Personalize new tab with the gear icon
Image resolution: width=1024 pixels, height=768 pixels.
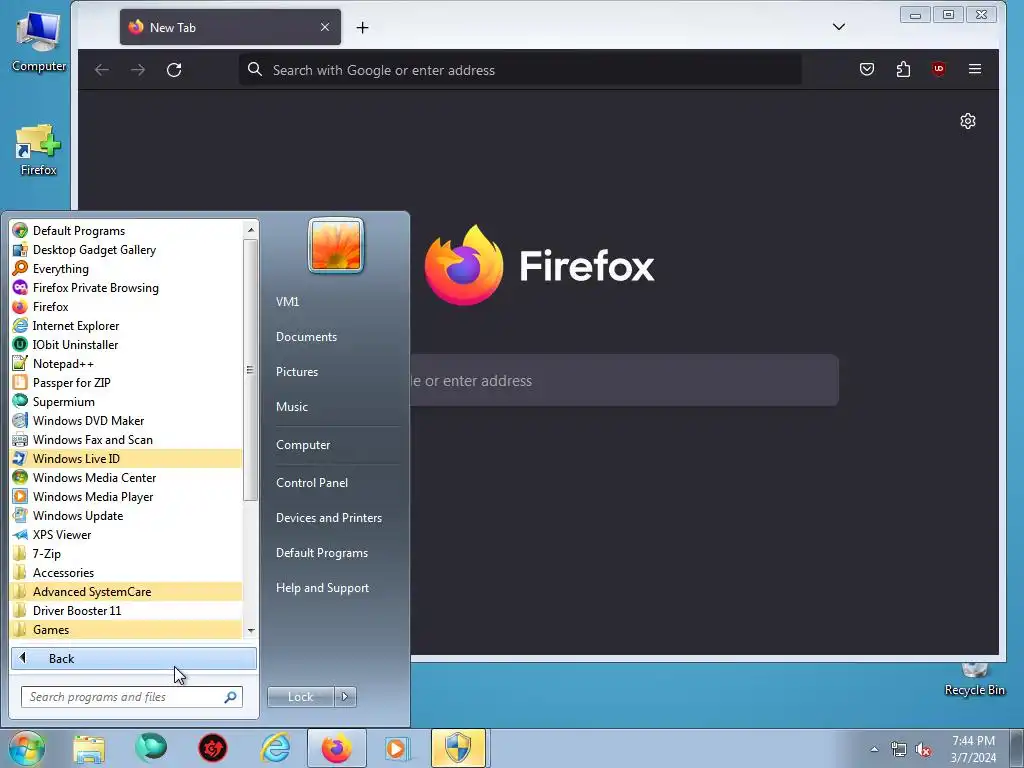968,121
